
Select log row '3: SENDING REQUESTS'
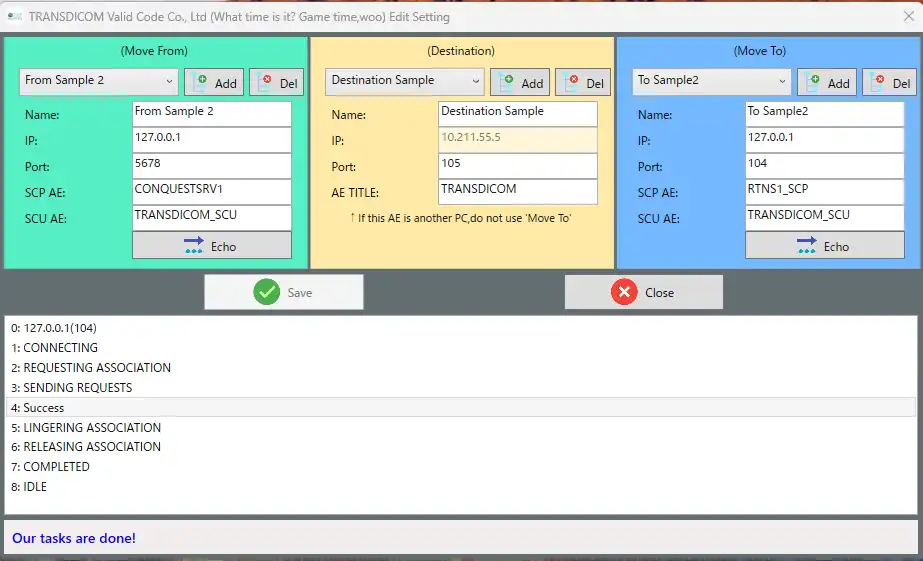(x=461, y=388)
